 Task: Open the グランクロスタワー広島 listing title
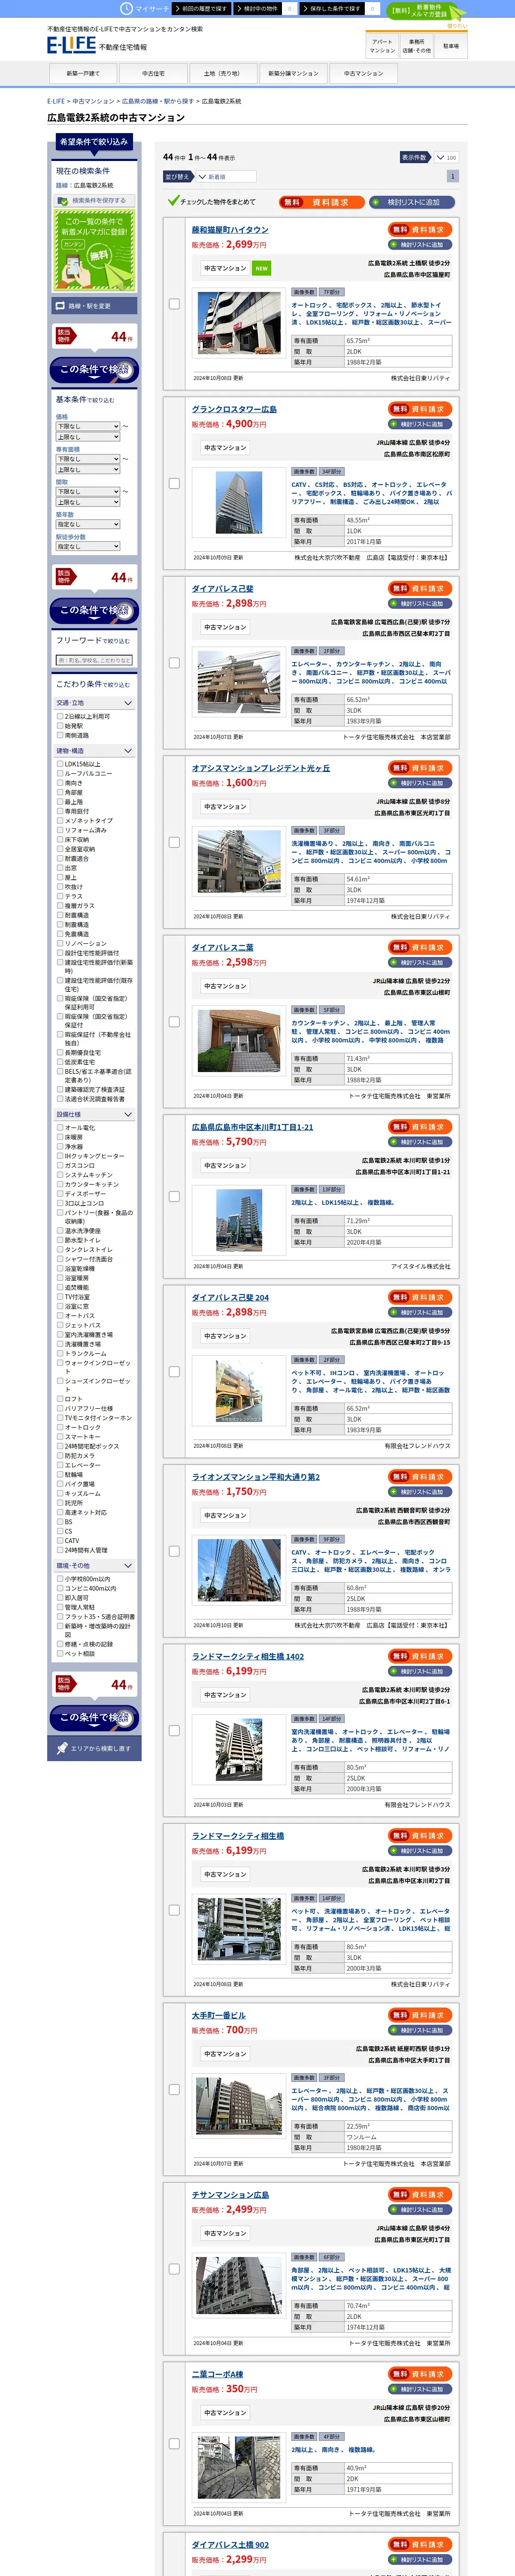234,409
